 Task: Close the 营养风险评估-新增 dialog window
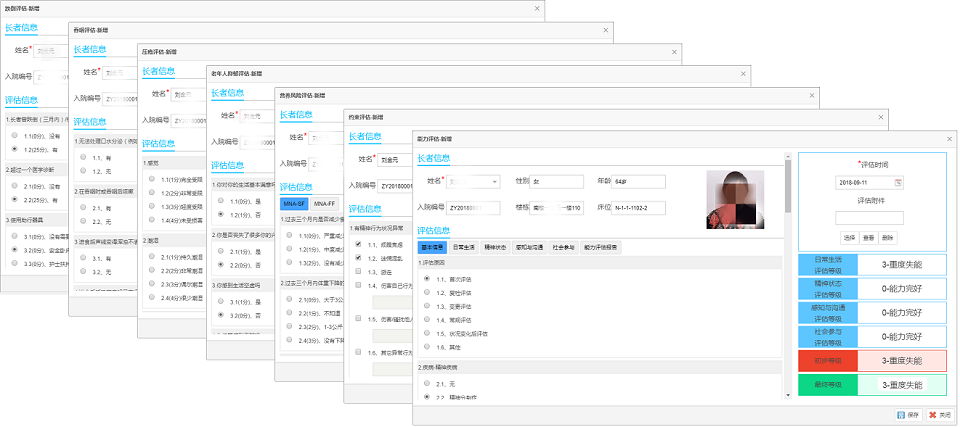coord(813,95)
